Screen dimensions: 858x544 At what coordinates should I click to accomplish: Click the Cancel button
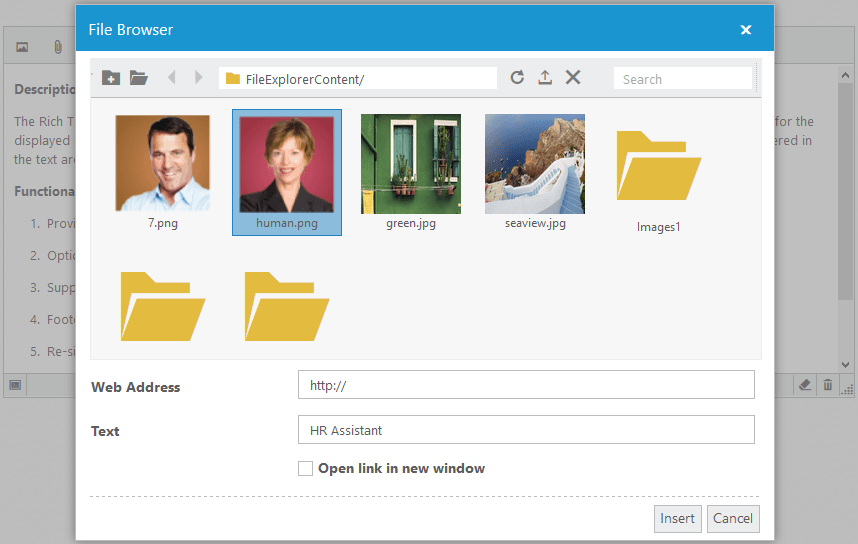(x=733, y=518)
